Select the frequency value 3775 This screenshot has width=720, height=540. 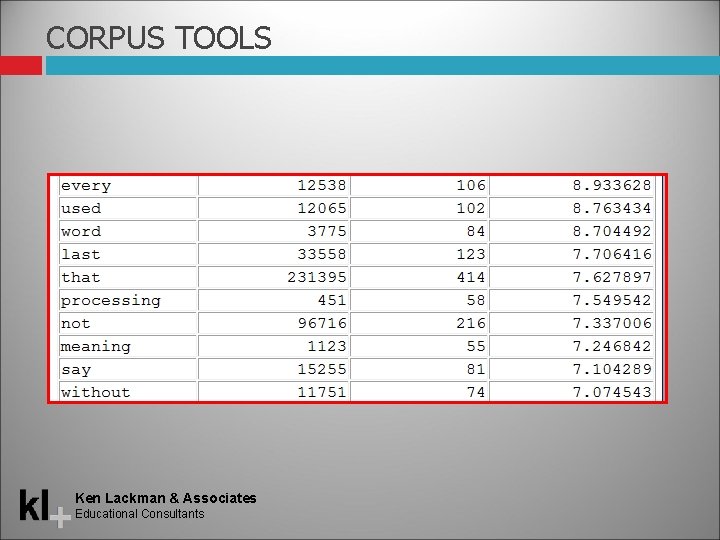(327, 231)
